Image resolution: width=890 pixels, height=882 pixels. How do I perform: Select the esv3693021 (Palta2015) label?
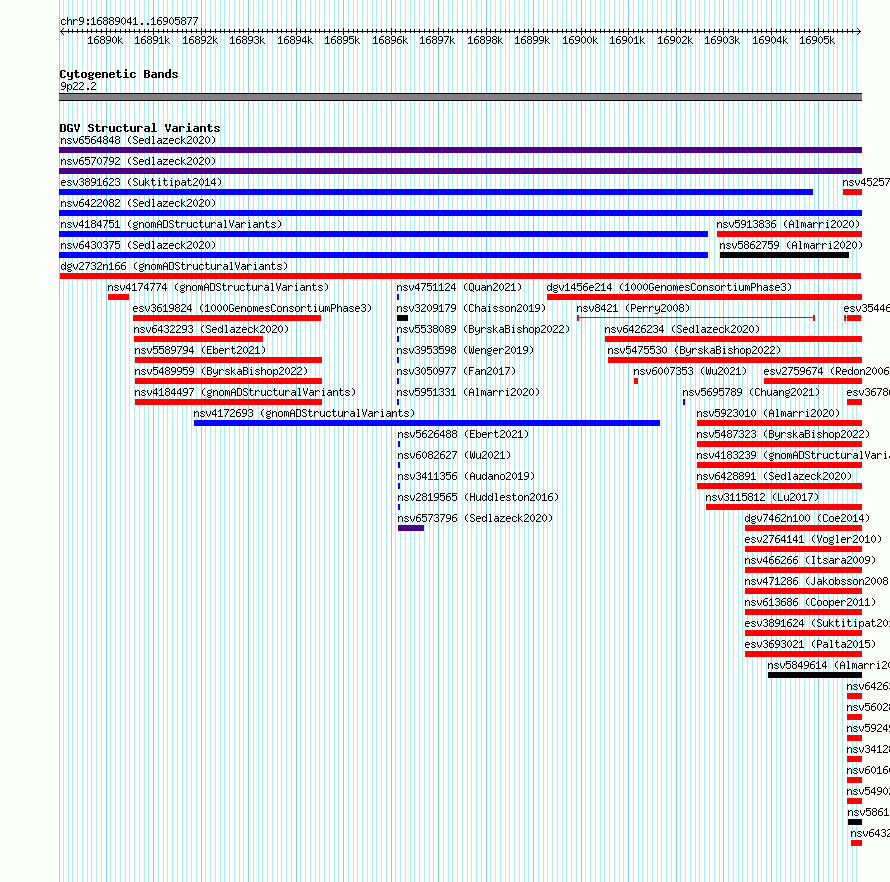pos(810,644)
